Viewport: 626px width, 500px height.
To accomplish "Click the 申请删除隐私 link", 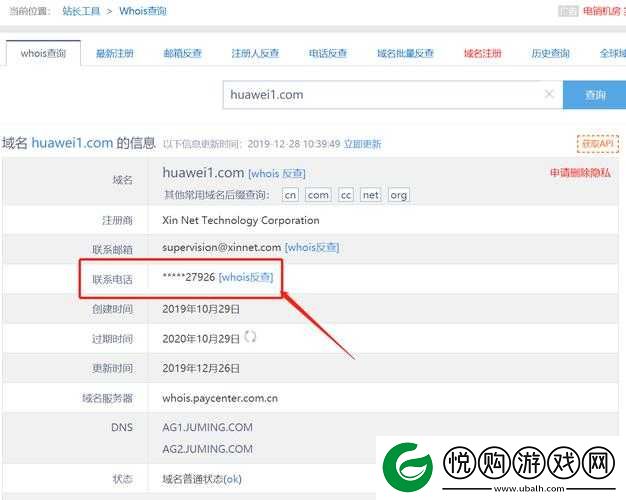I will coord(580,173).
